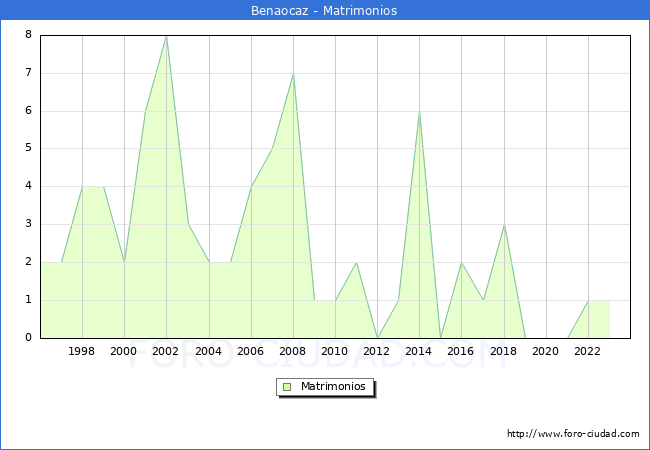
Task: Open the foro-ciudad.com link at bottom right
Action: click(573, 434)
